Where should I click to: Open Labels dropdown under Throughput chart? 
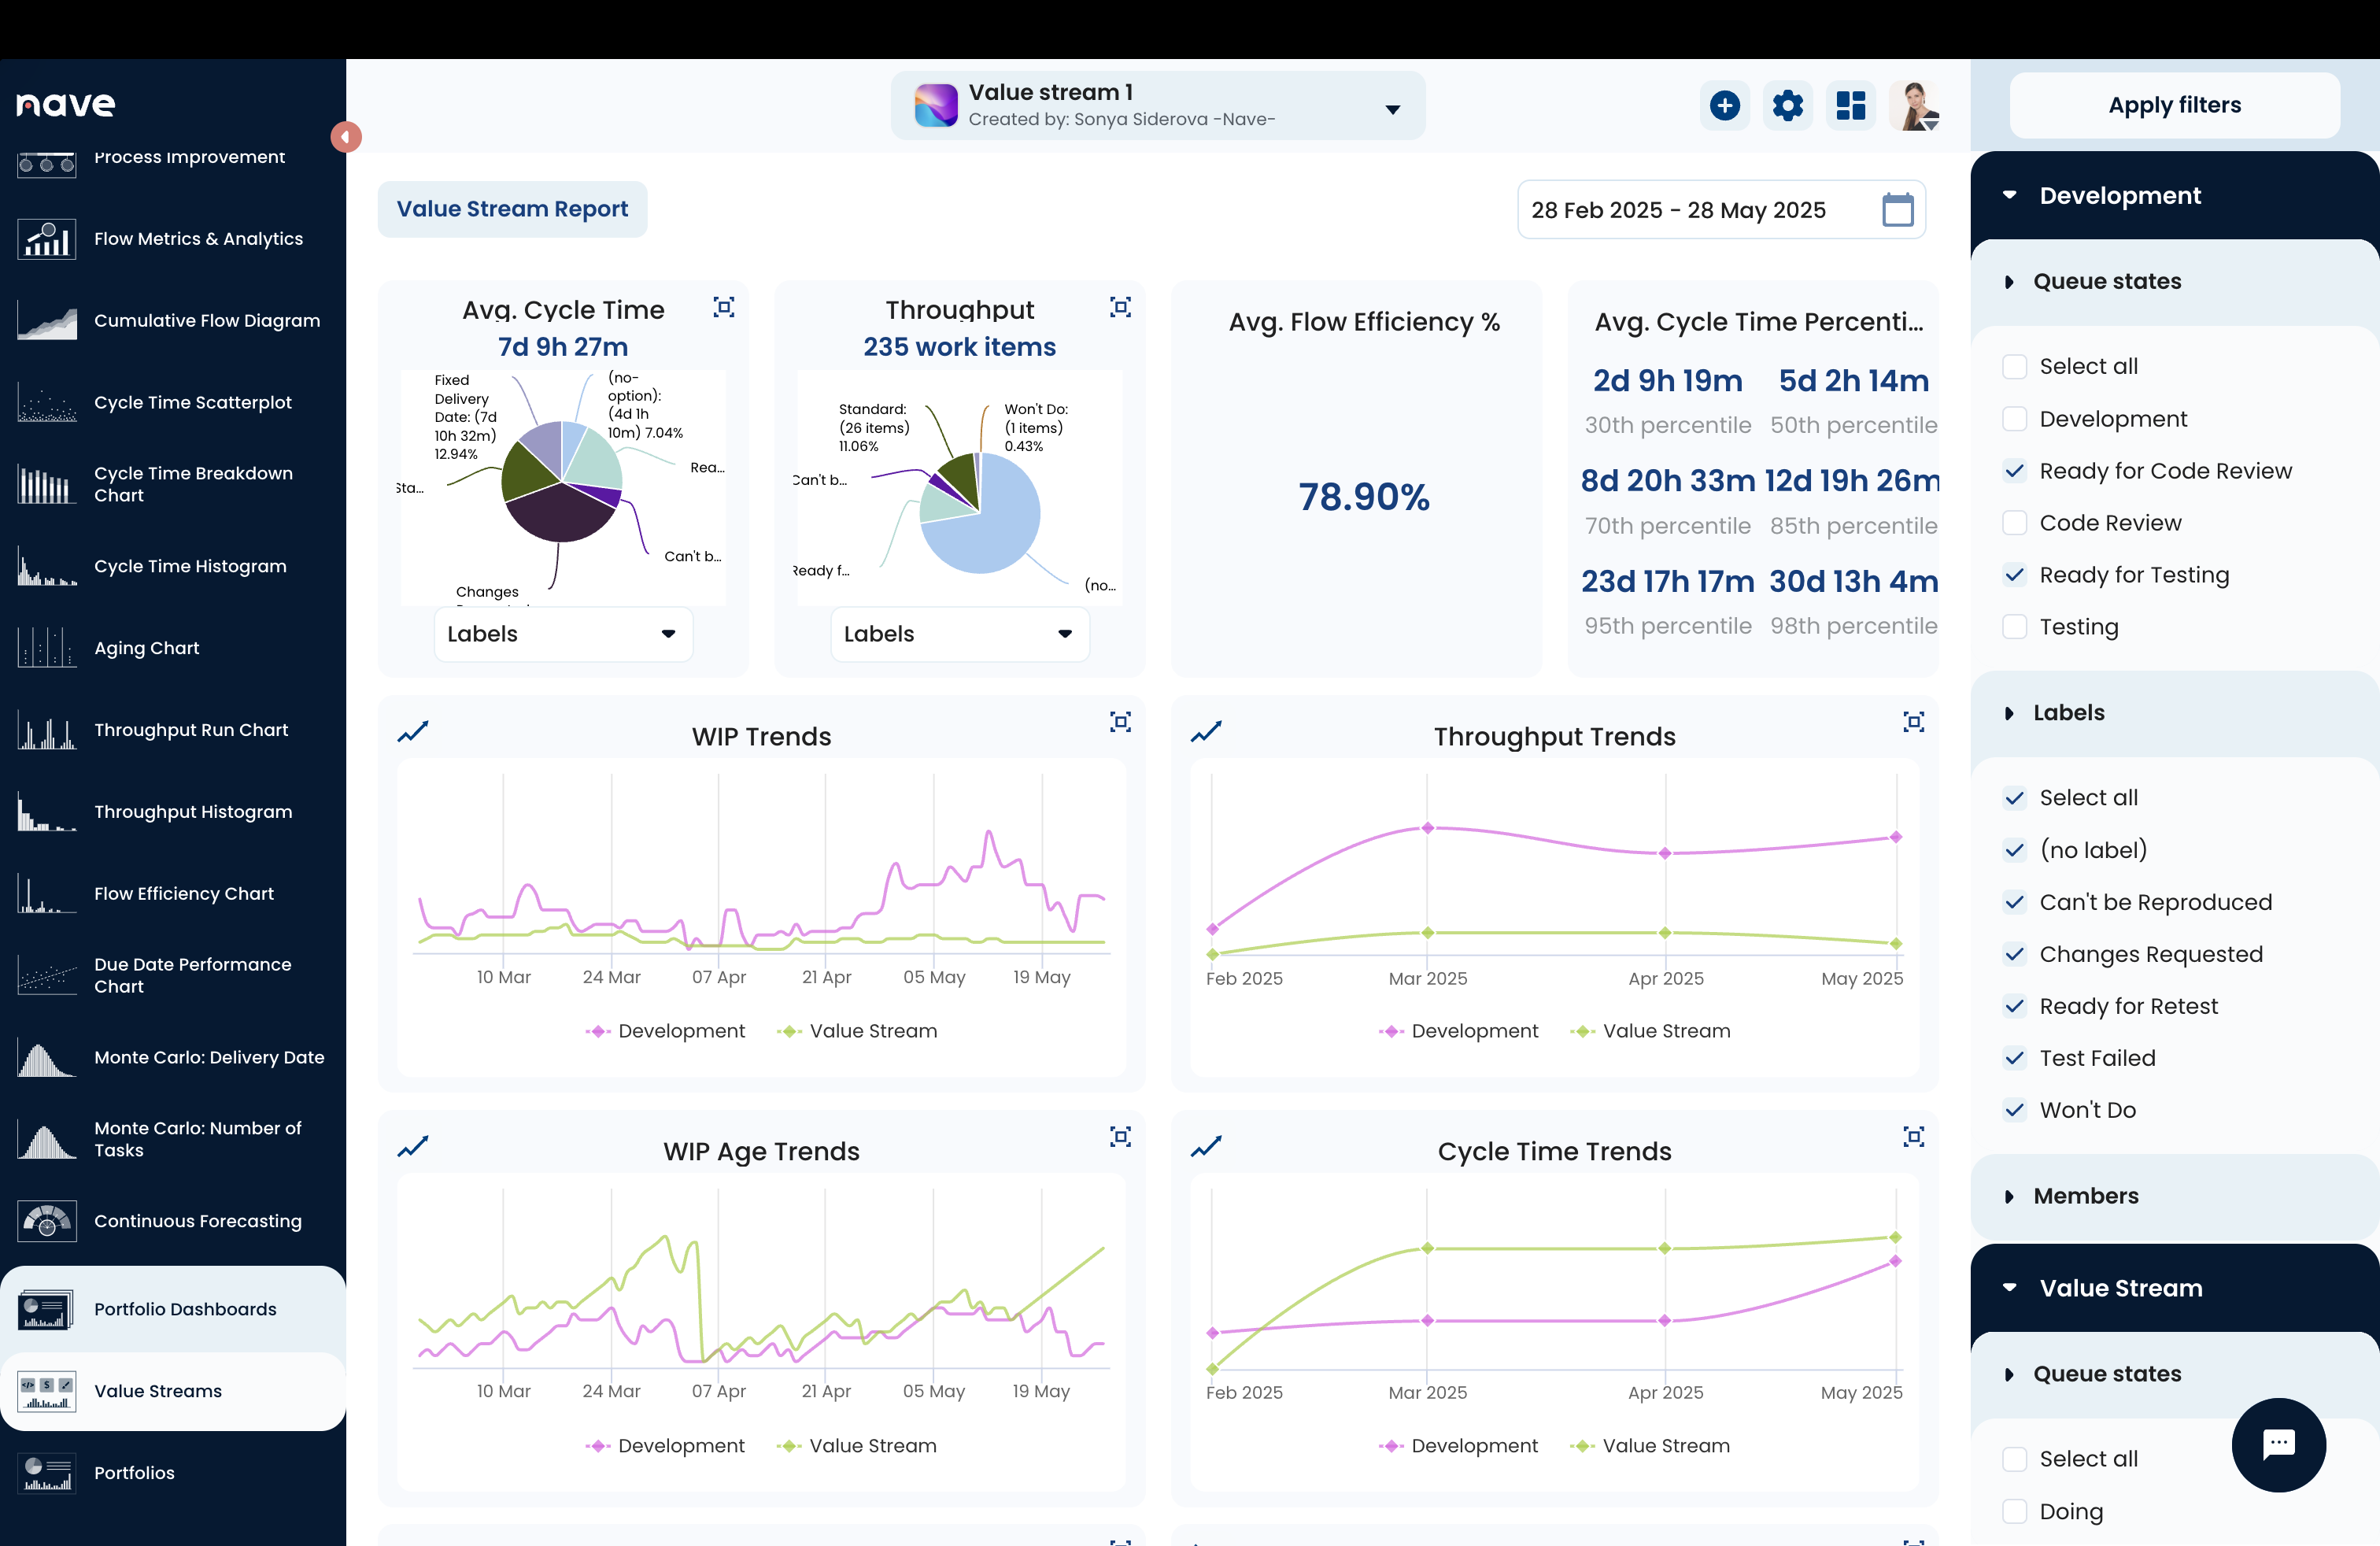pos(959,634)
